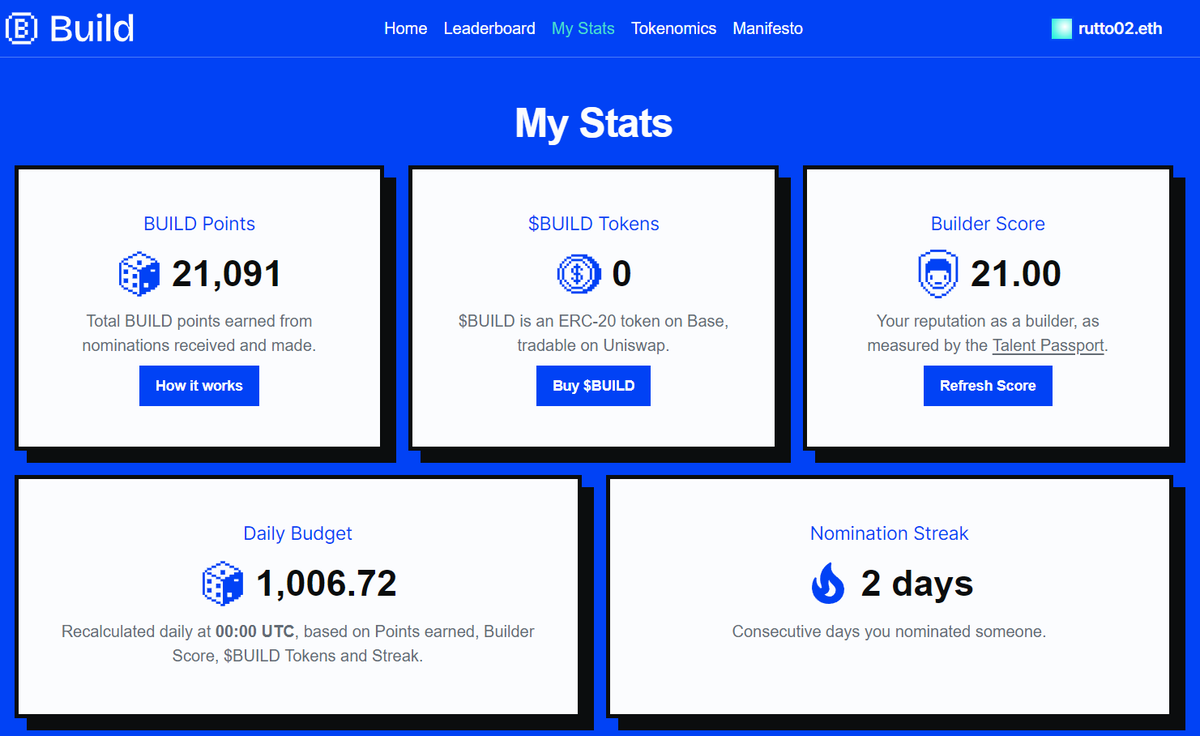1200x736 pixels.
Task: Click the avatar square next to rutto02.eth
Action: (1062, 28)
